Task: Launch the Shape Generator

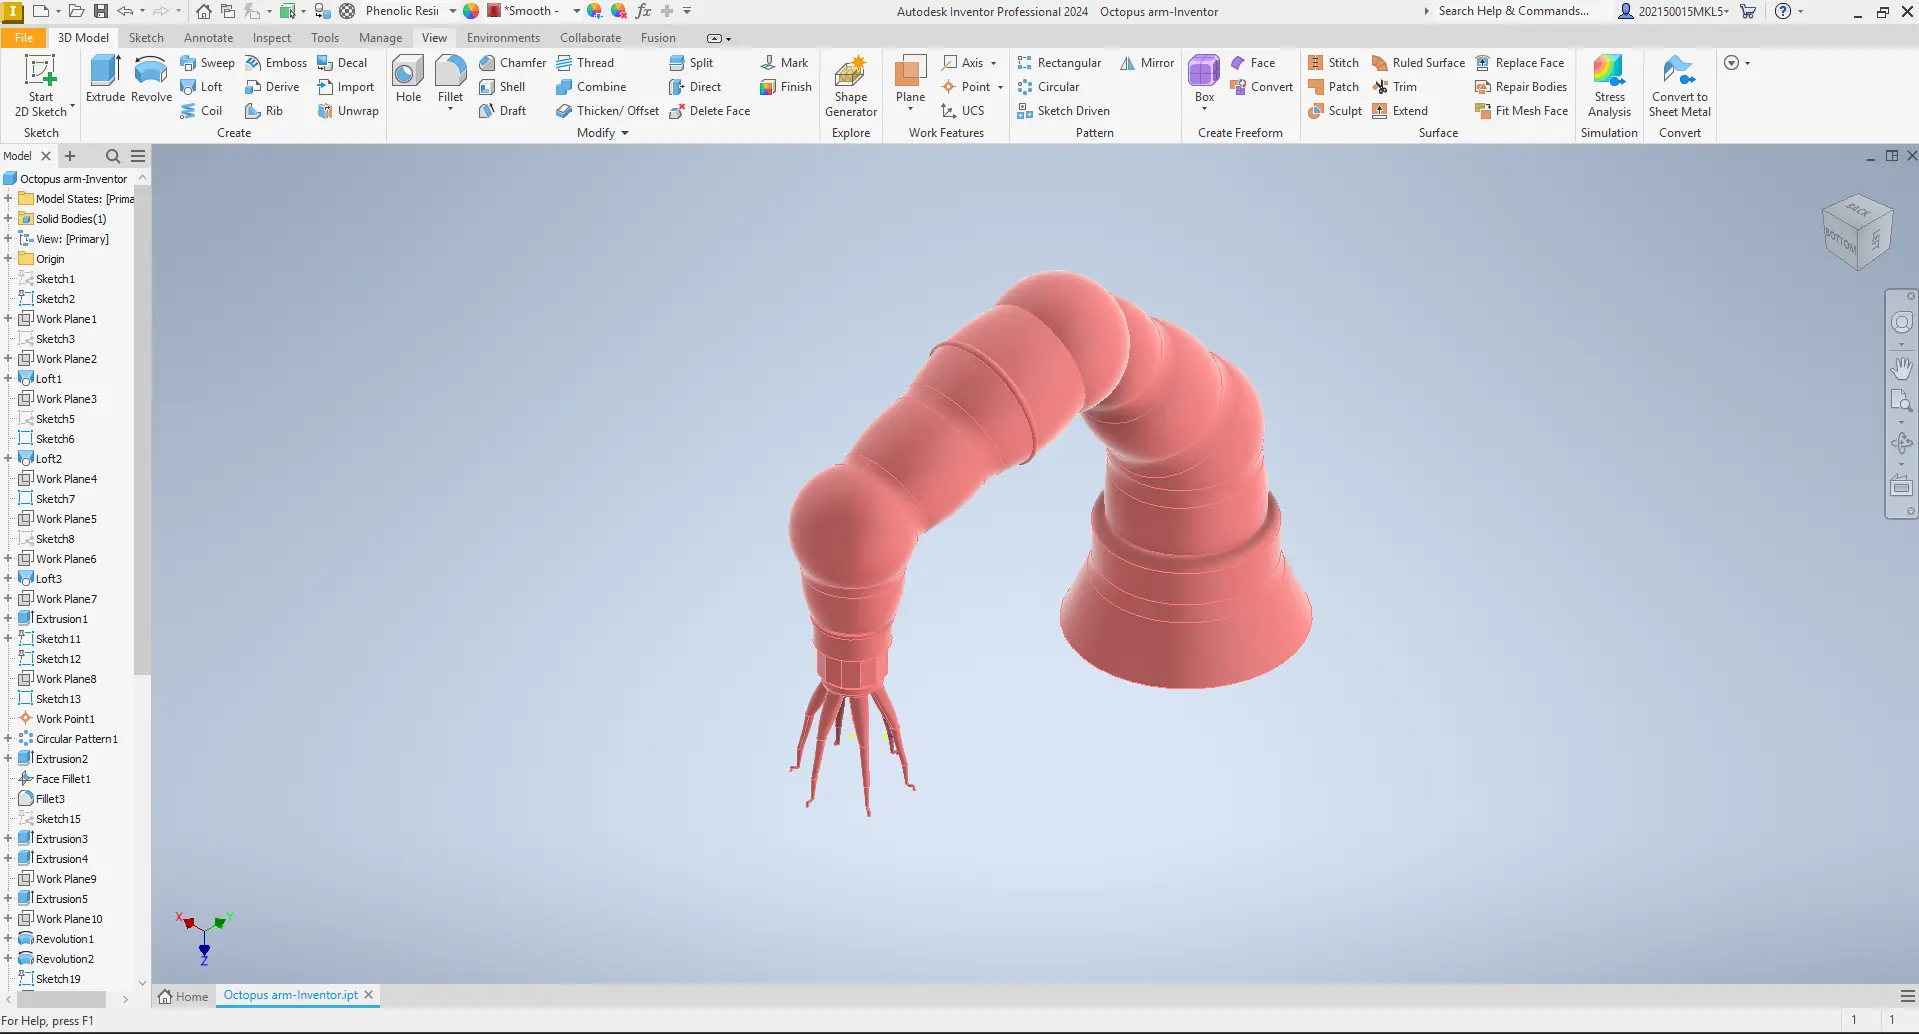Action: click(x=850, y=85)
